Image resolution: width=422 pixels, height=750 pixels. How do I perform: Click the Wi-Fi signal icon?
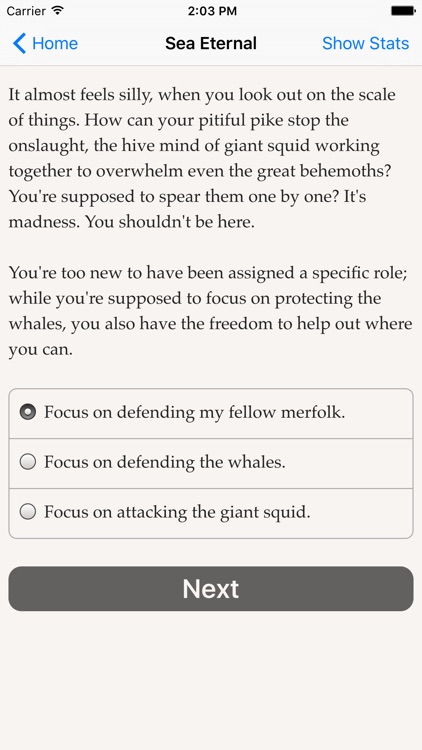point(58,11)
